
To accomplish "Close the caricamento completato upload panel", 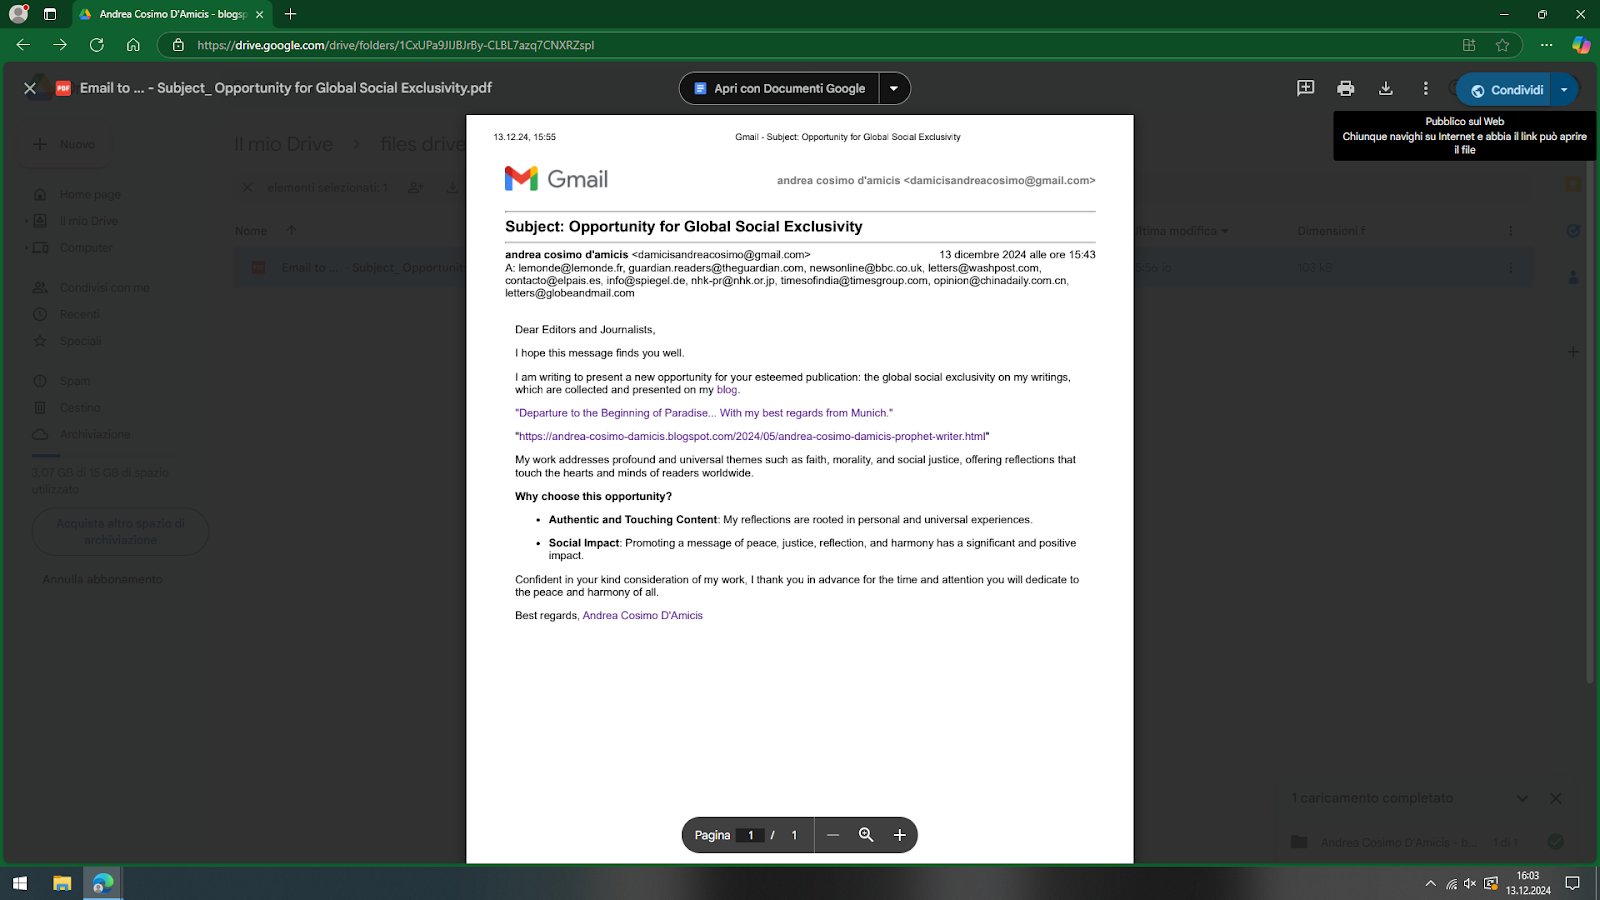I will coord(1555,798).
